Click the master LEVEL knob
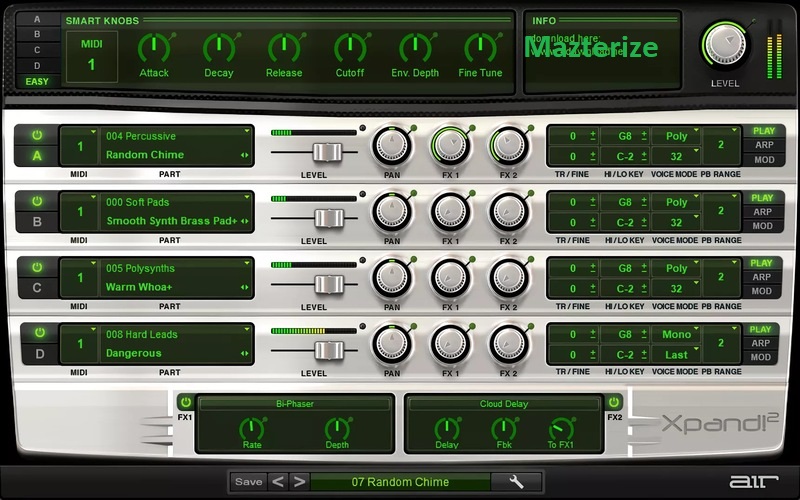Screen dimensions: 800x500 pyautogui.click(x=725, y=42)
